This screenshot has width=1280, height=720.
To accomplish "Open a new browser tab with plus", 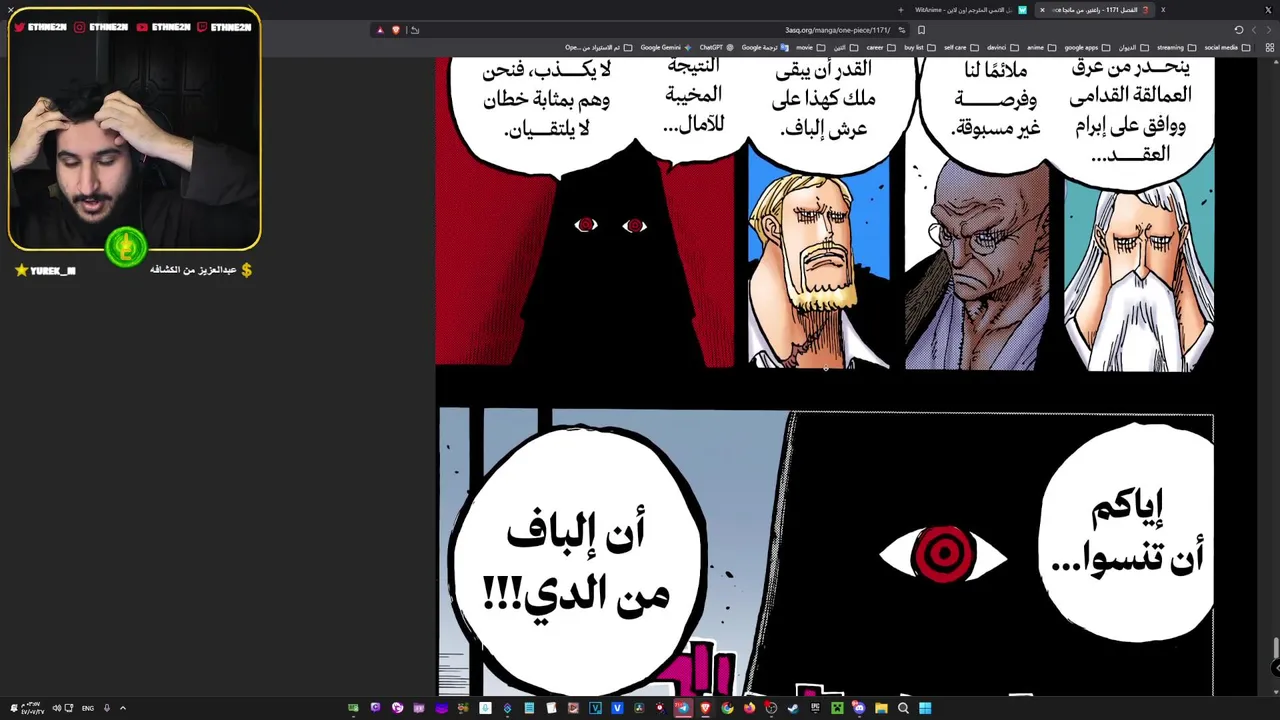I will 900,10.
